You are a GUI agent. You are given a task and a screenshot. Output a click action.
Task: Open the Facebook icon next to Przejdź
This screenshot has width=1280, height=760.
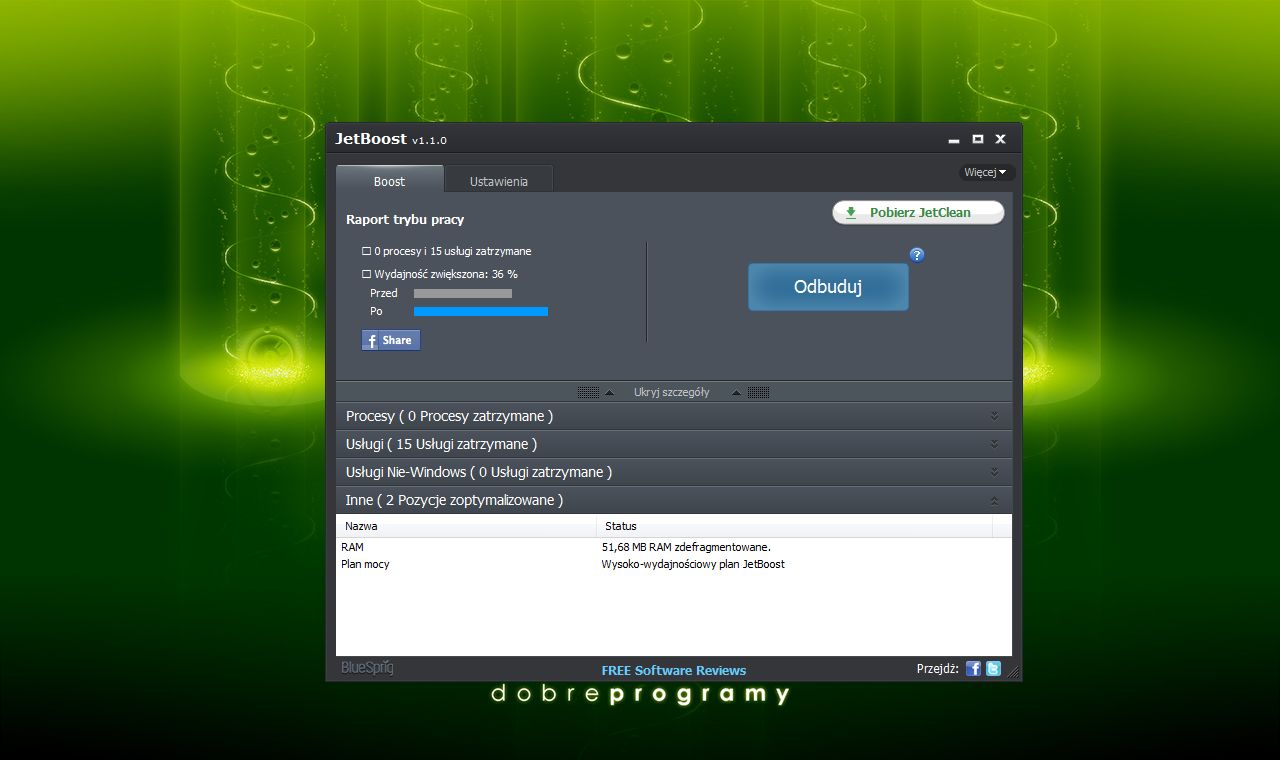tap(973, 668)
